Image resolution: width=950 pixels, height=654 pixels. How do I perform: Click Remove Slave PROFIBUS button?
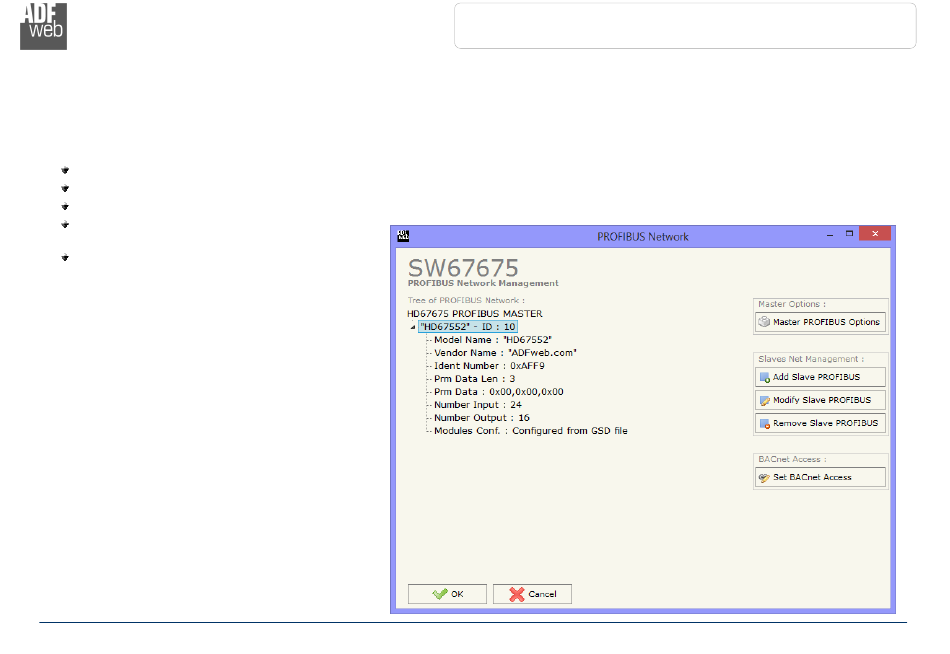pos(820,423)
